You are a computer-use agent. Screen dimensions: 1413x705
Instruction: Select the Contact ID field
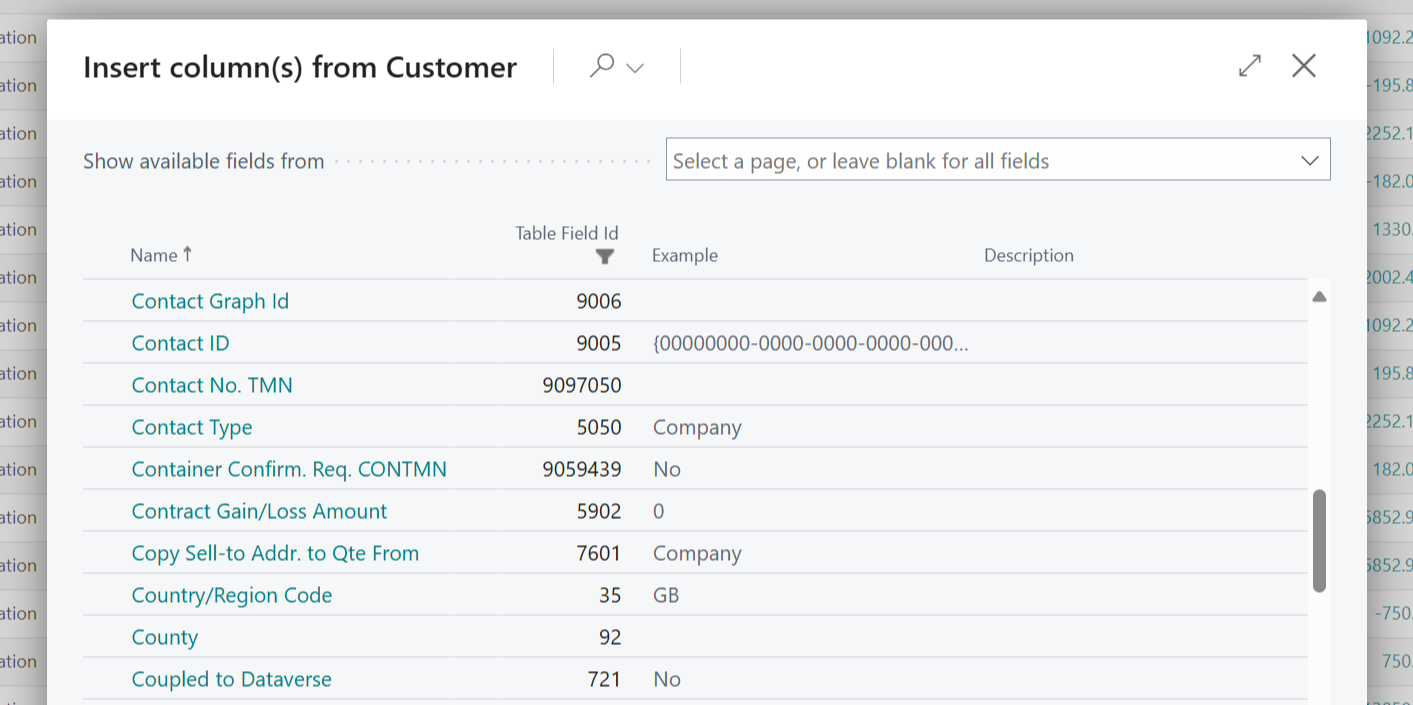click(x=180, y=343)
